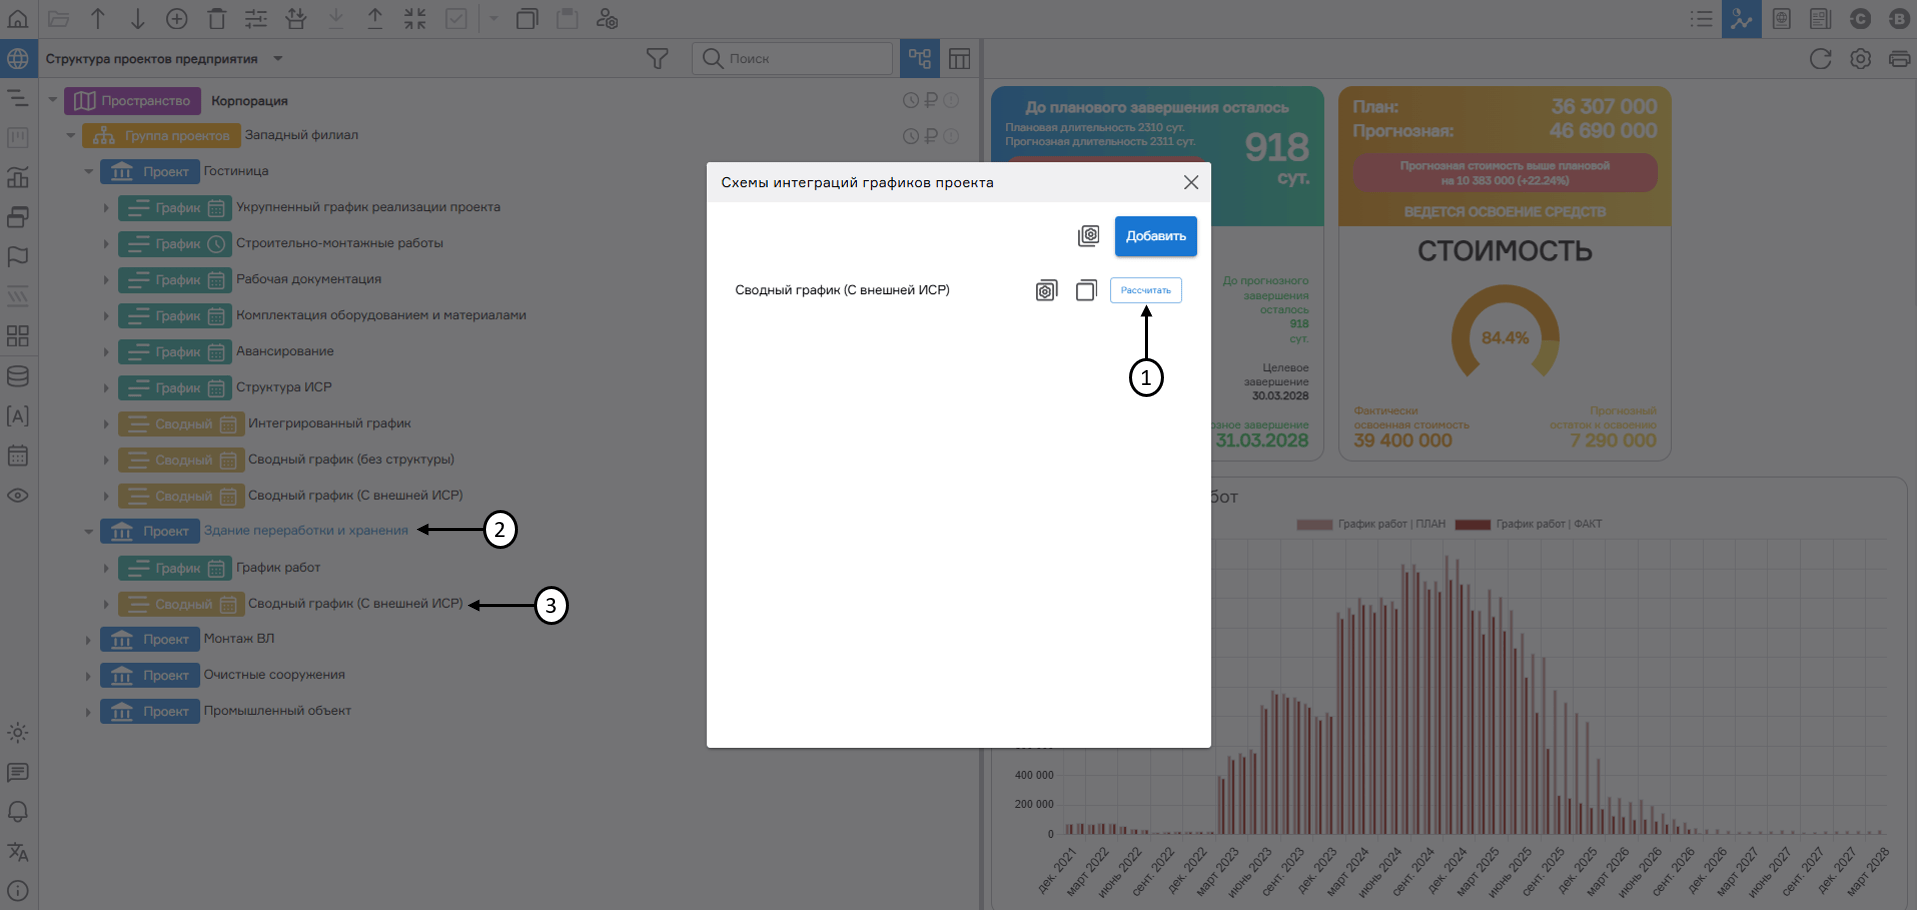This screenshot has width=1917, height=911.
Task: Click the copy icon beside Рассчитать
Action: pyautogui.click(x=1086, y=291)
